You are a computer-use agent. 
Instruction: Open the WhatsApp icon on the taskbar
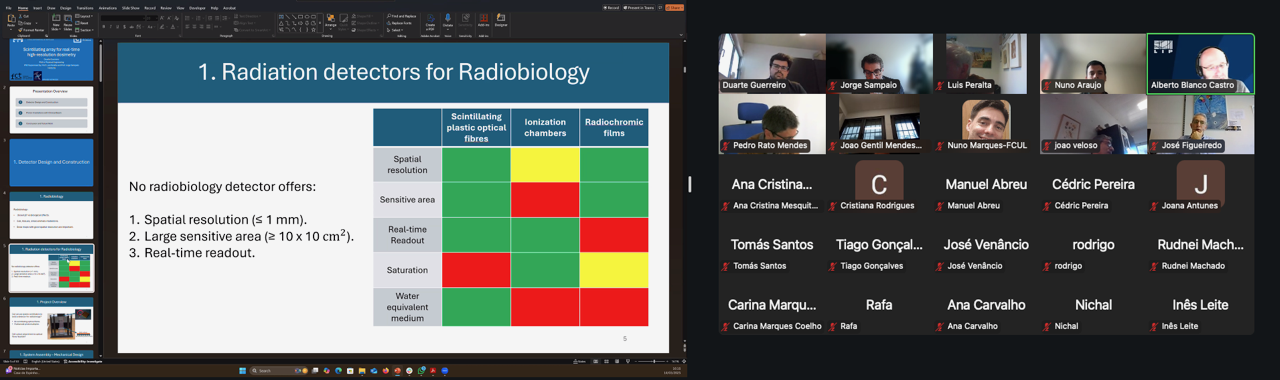coord(421,371)
